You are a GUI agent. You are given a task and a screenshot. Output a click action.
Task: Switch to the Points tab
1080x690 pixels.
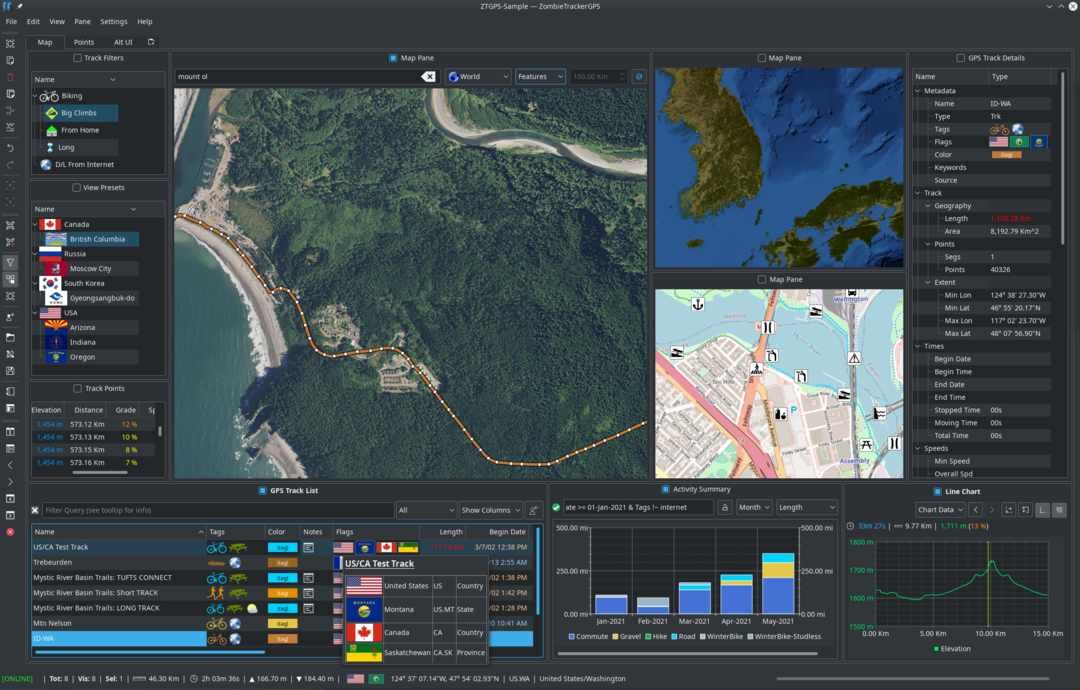[x=84, y=42]
